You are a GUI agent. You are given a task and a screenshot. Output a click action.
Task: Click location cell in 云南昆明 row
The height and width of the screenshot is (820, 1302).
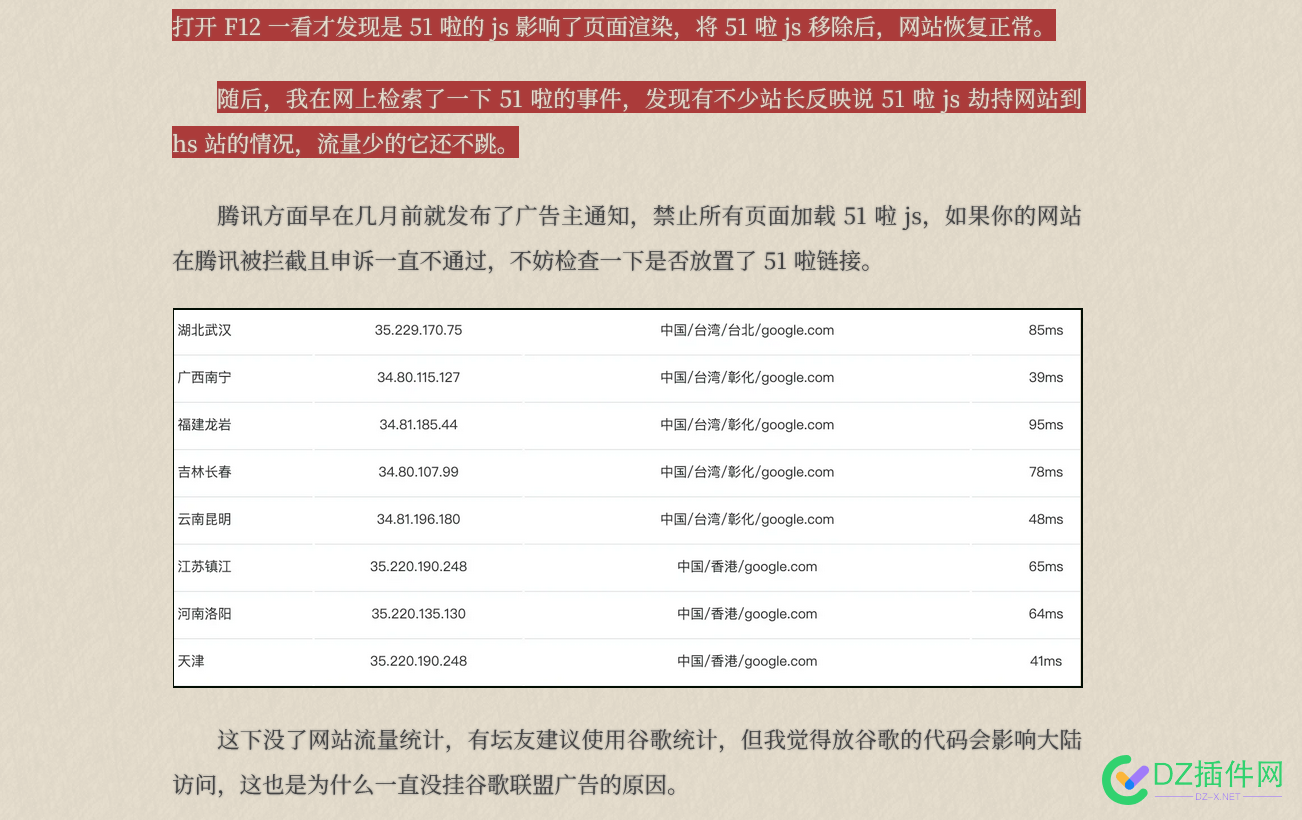pyautogui.click(x=747, y=519)
